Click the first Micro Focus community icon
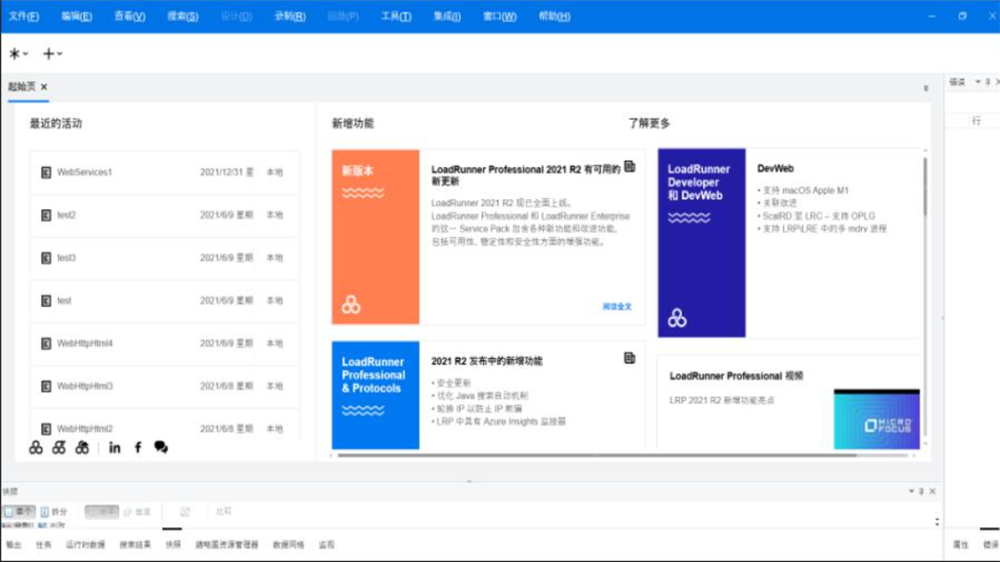Image resolution: width=1000 pixels, height=562 pixels. (x=36, y=448)
